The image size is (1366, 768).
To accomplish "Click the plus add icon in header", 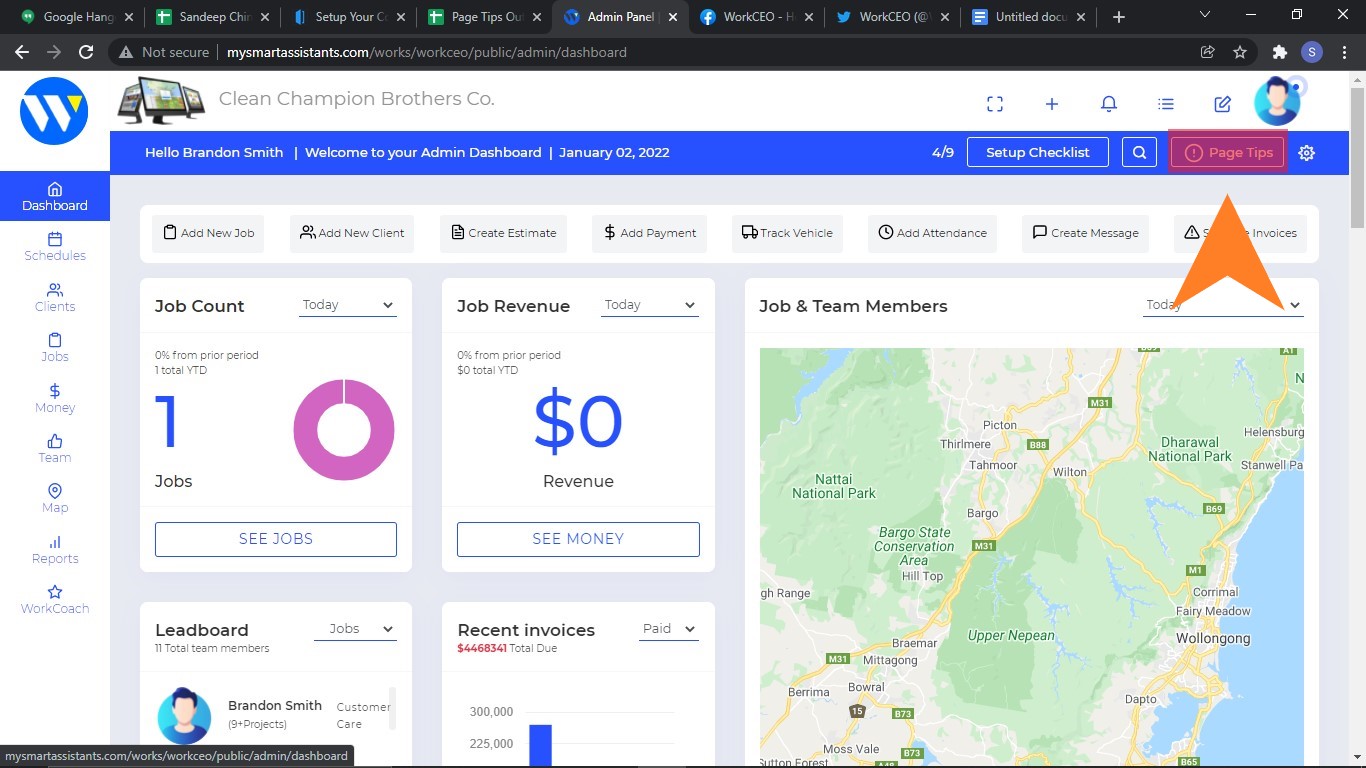I will point(1052,104).
